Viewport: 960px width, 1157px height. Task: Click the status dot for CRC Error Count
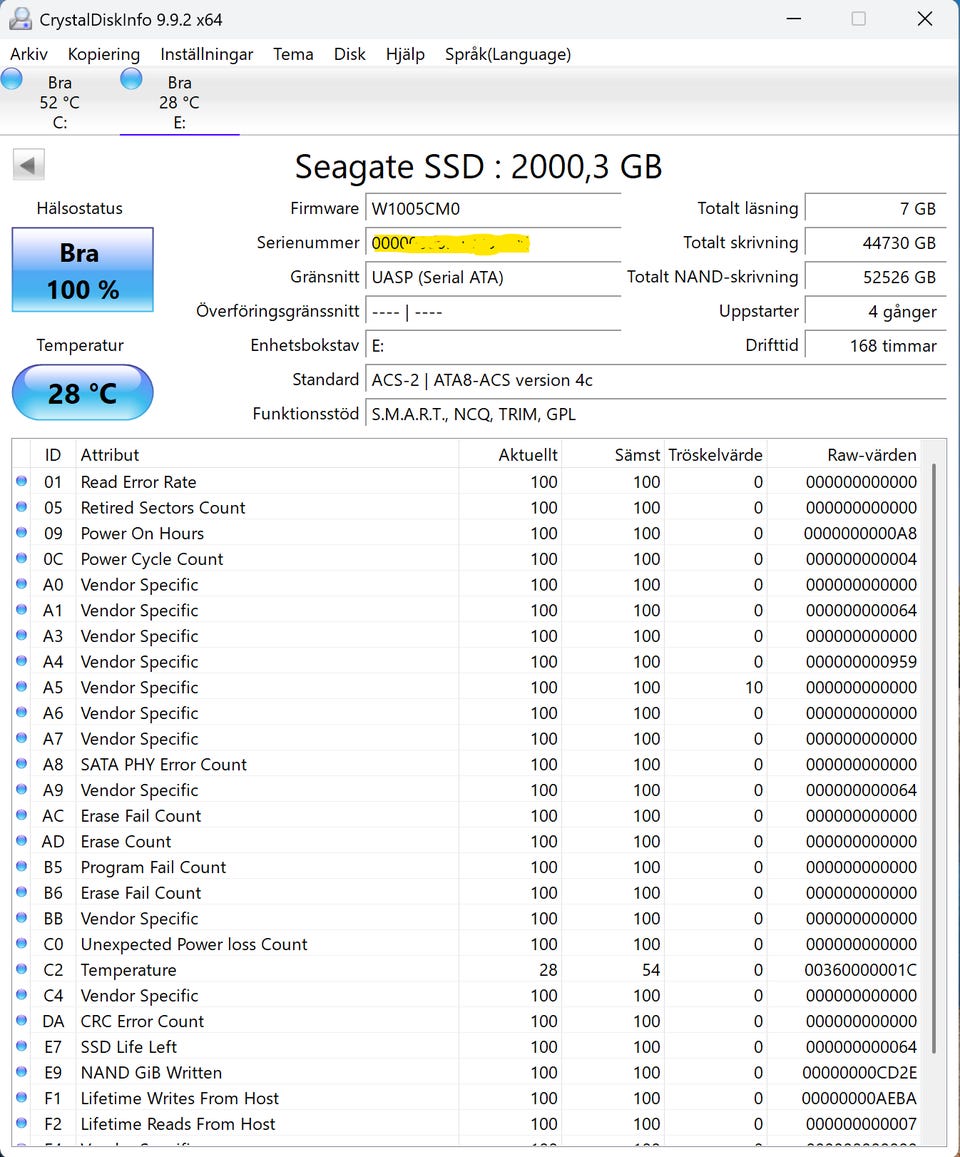[x=21, y=1020]
